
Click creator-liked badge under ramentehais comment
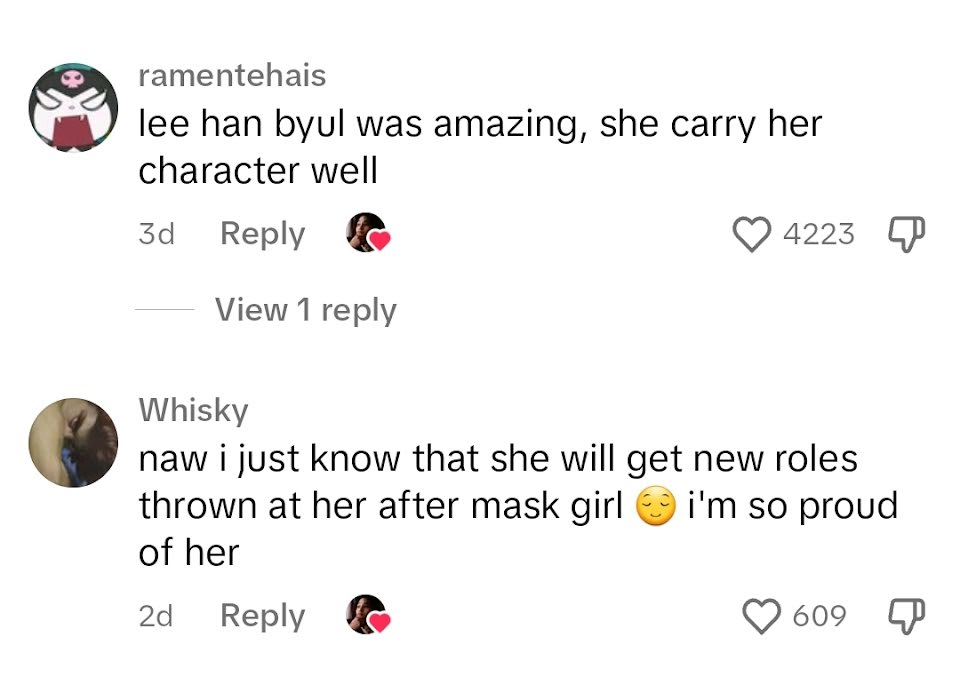point(368,233)
